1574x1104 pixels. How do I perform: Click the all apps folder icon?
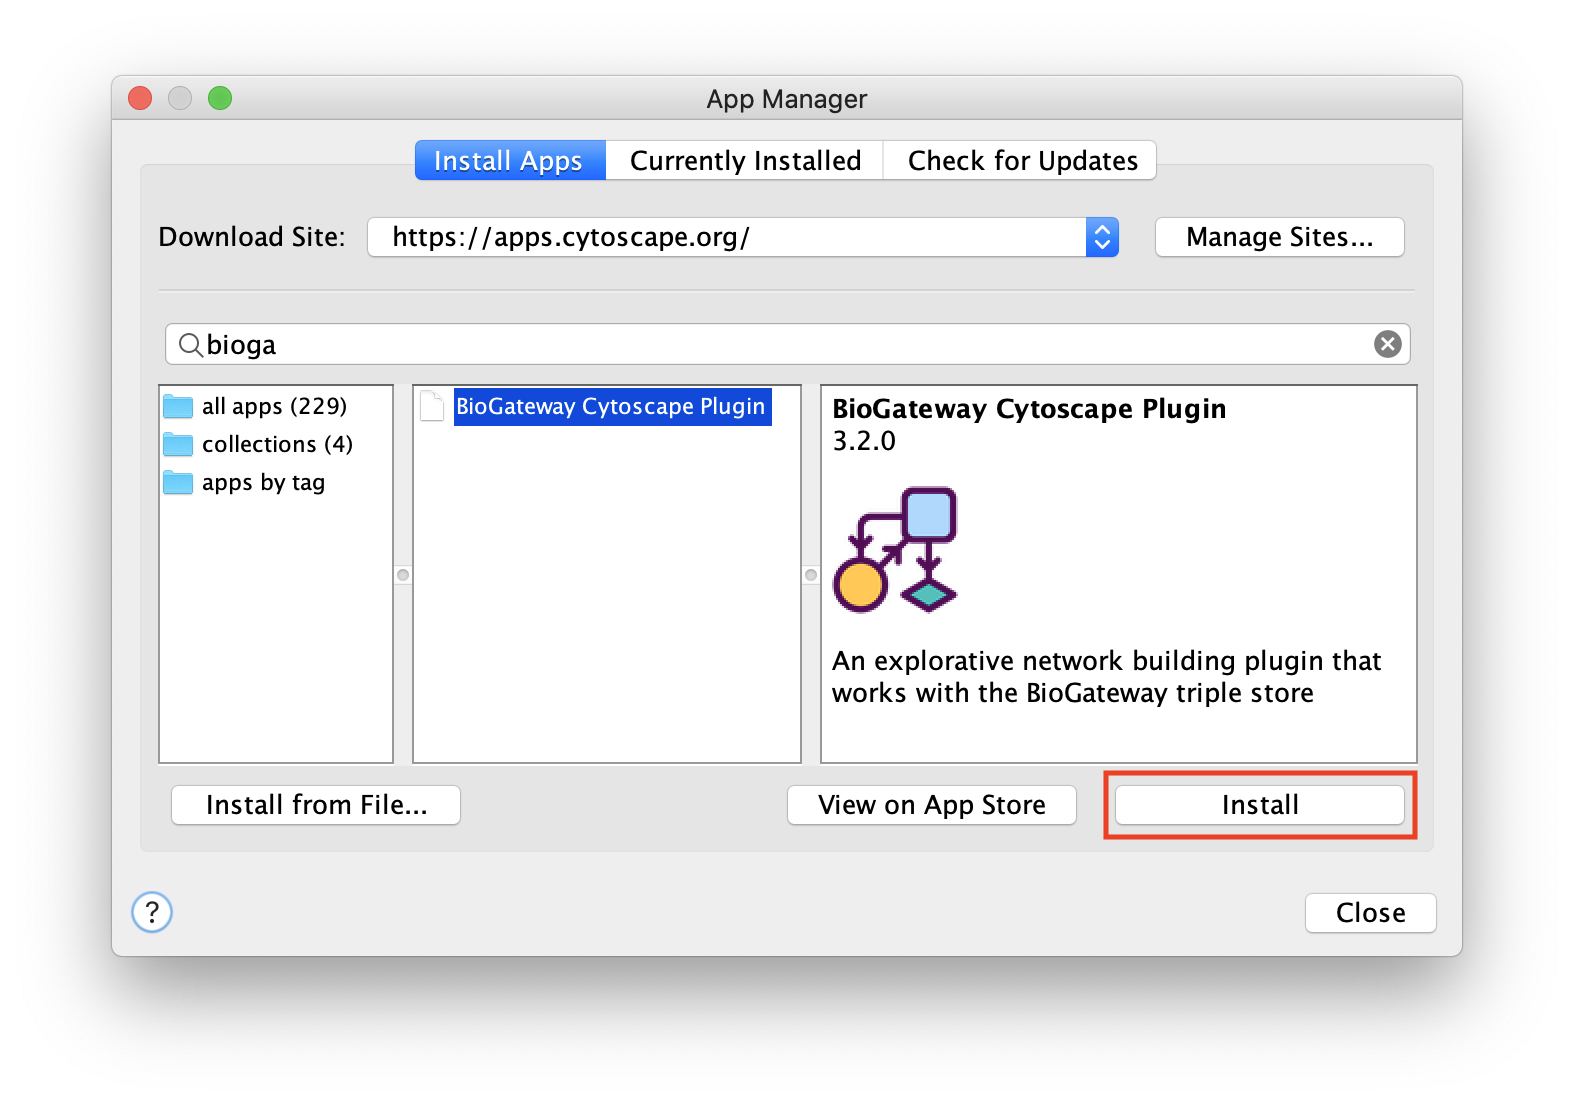[178, 406]
